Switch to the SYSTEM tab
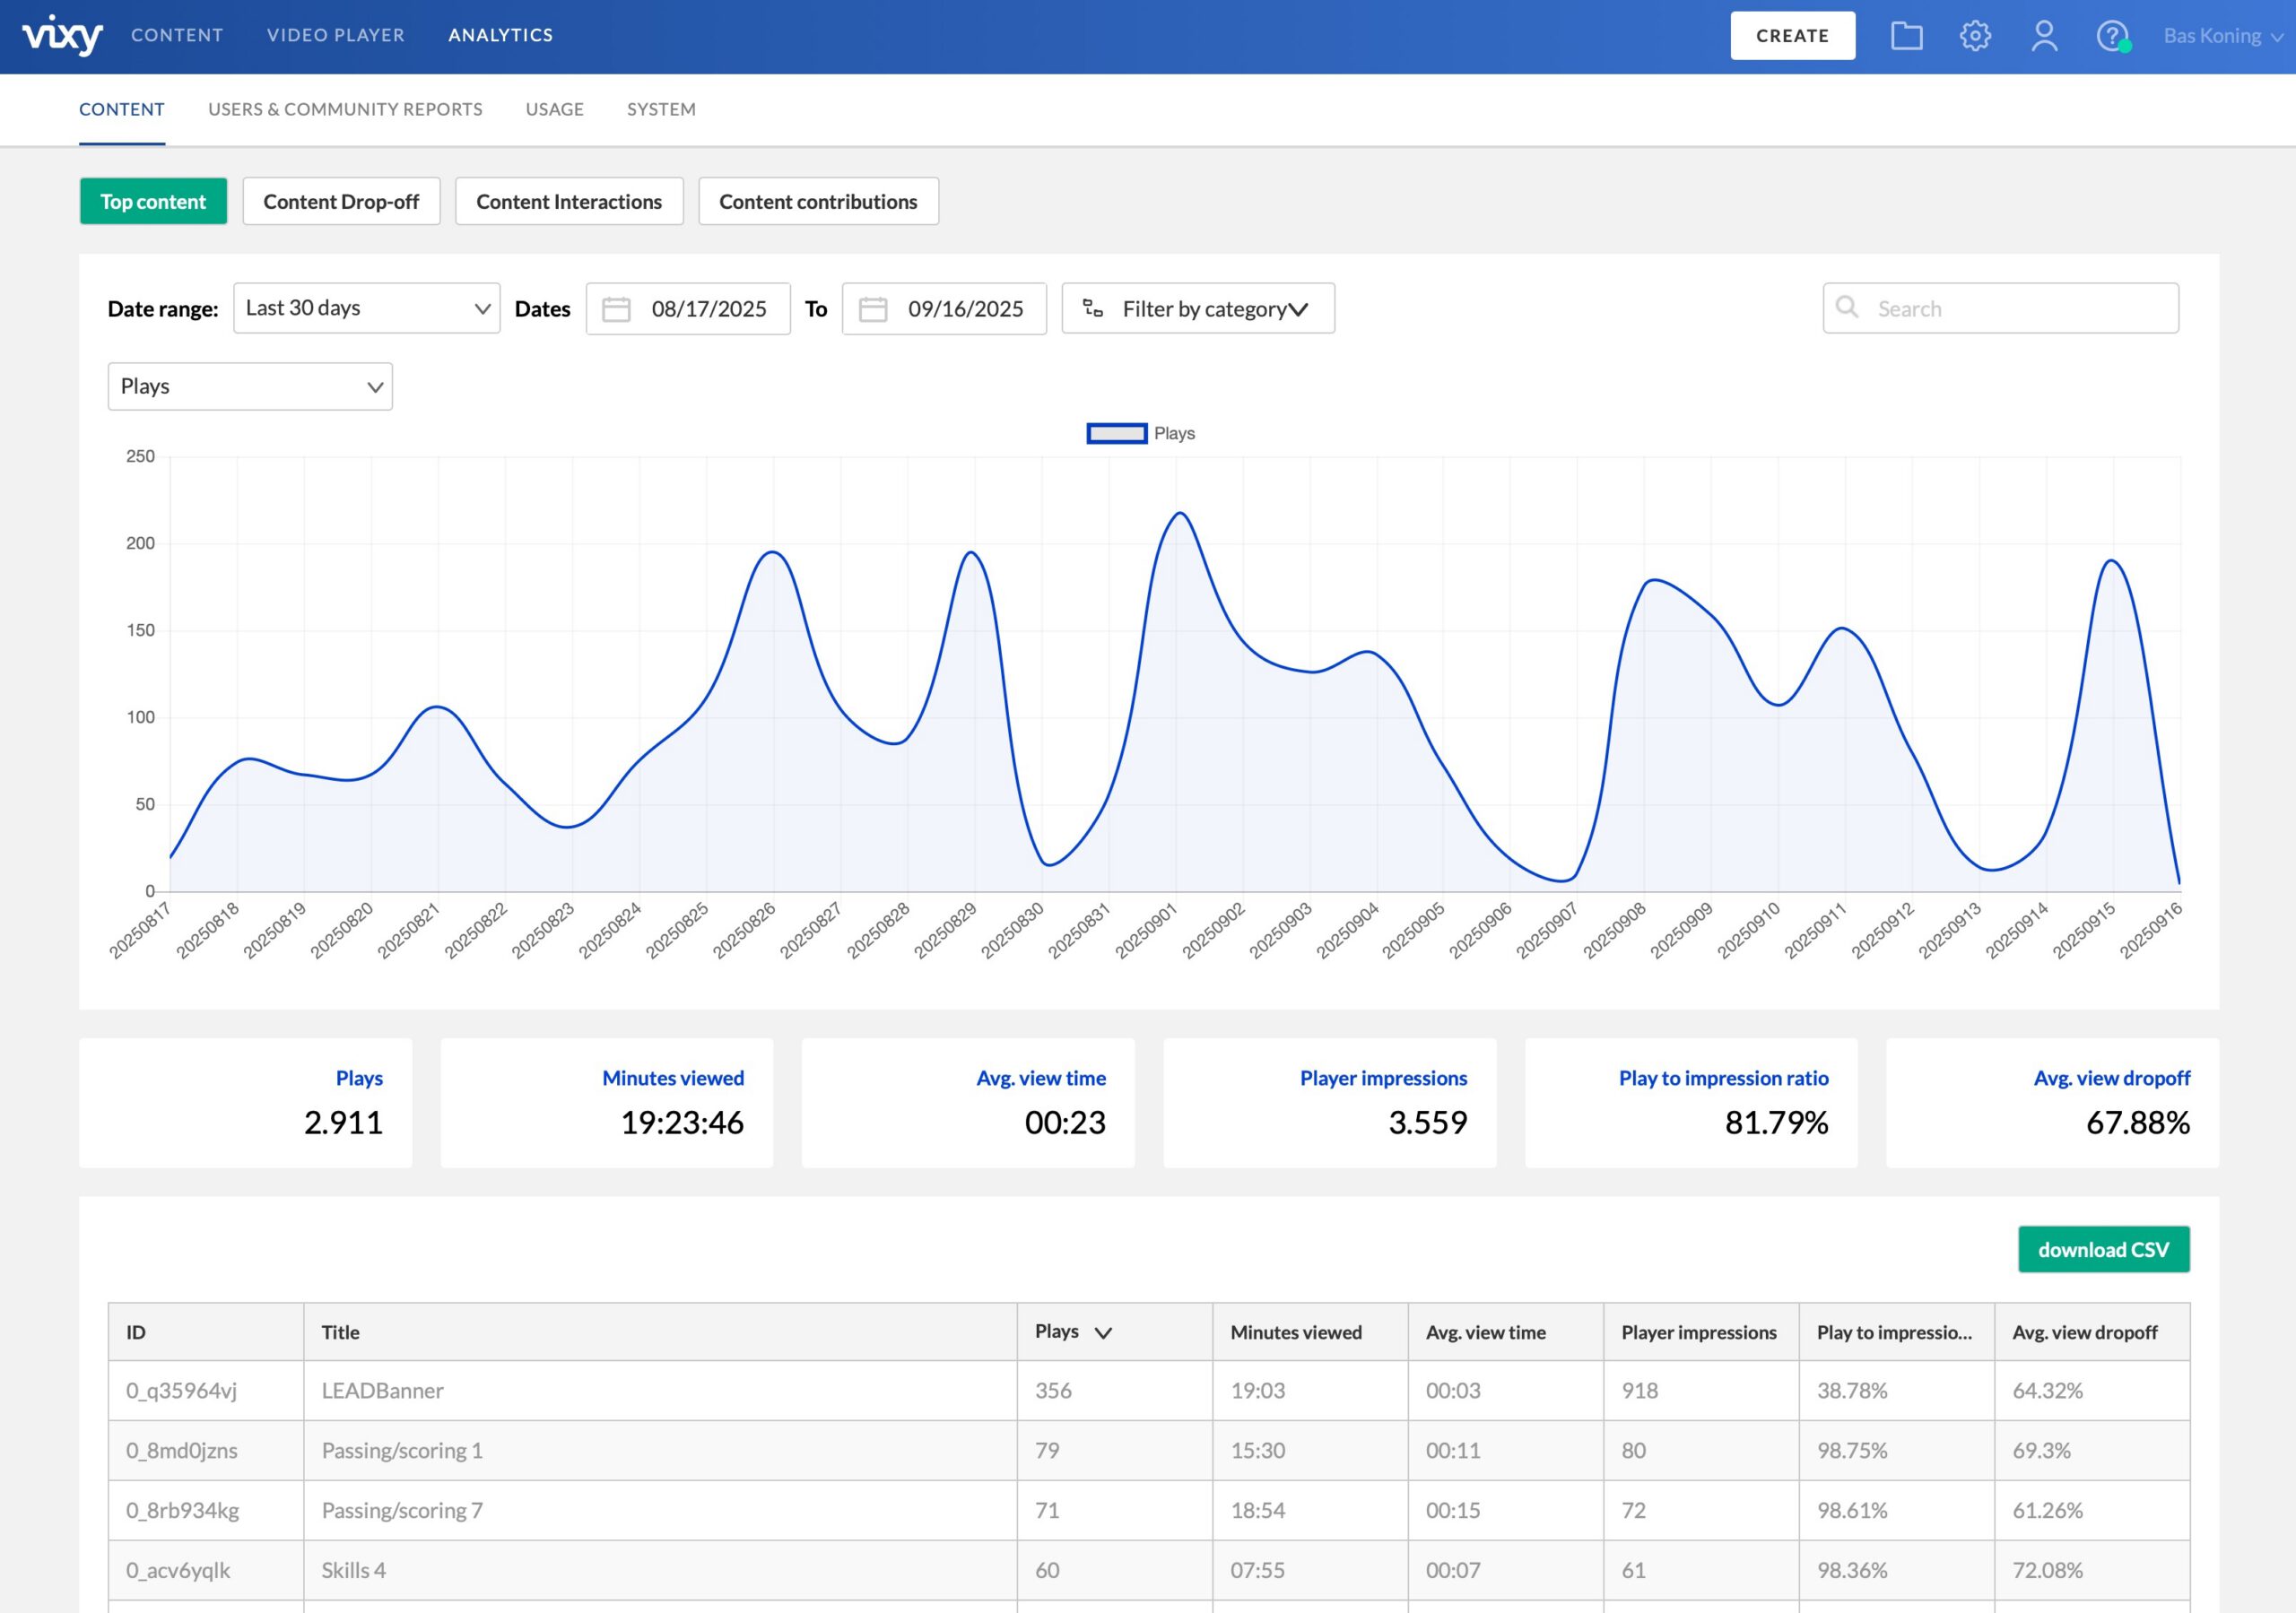 (661, 109)
